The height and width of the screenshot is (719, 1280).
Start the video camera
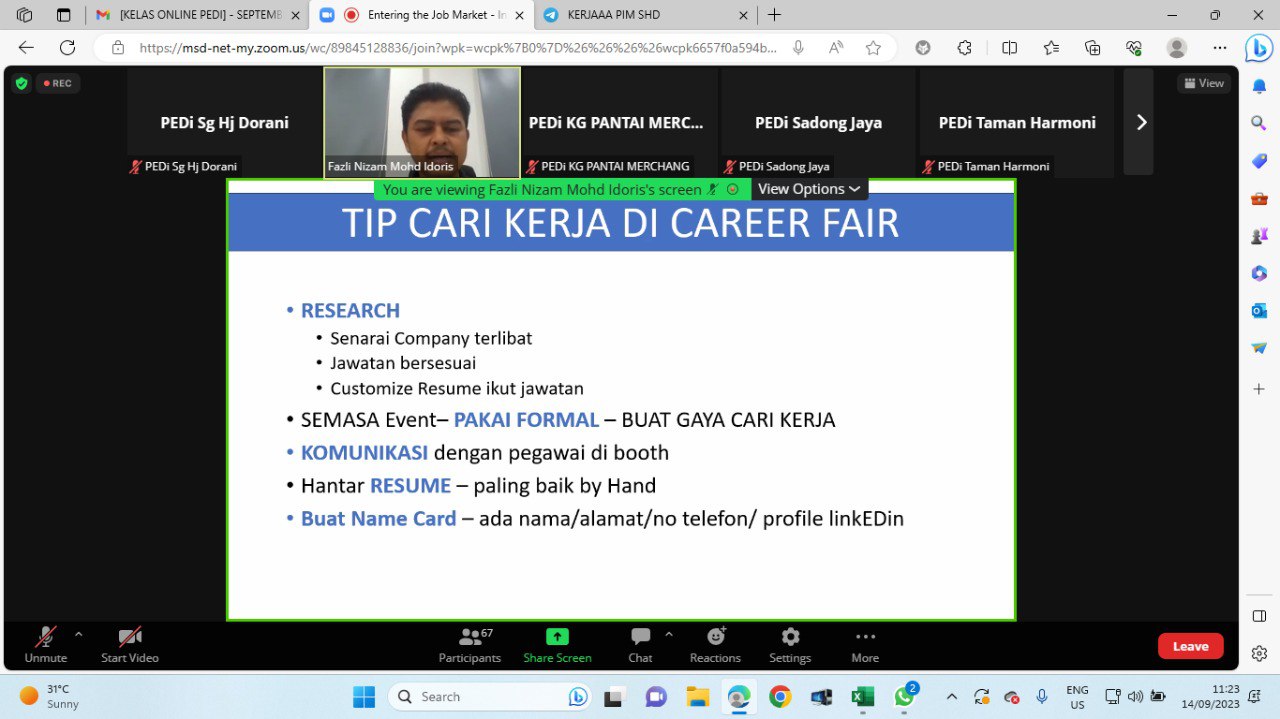click(129, 645)
